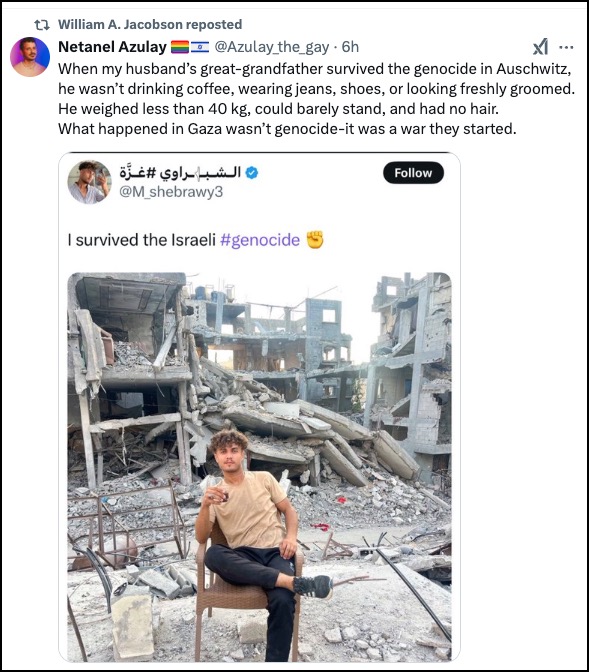Screen dimensions: 589x672
Task: Click the Netanel Azulay display name
Action: pos(112,47)
